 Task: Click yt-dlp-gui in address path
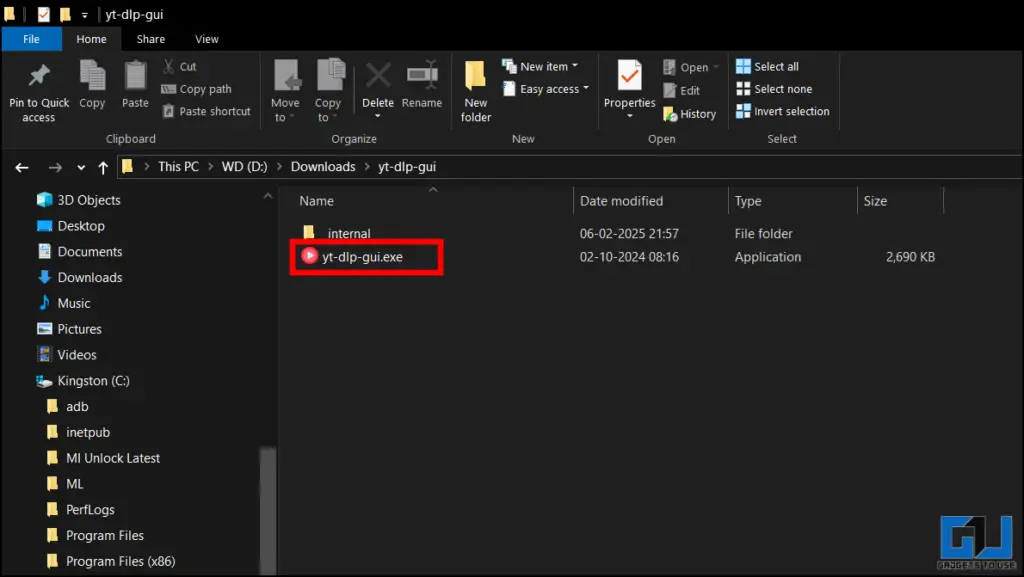pyautogui.click(x=407, y=167)
